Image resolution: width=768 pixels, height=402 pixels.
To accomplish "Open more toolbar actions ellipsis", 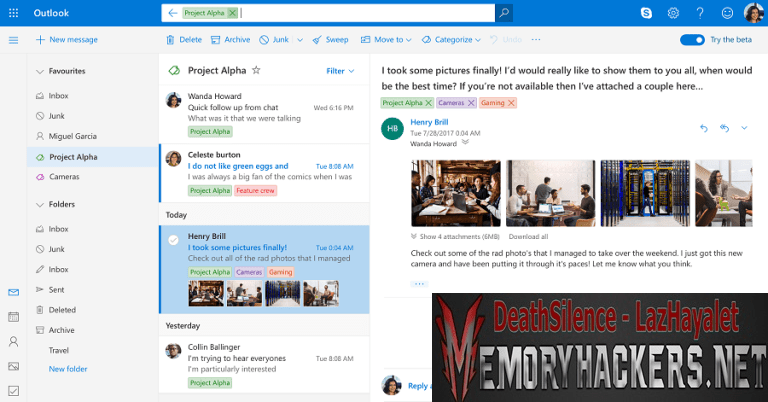I will click(x=536, y=40).
